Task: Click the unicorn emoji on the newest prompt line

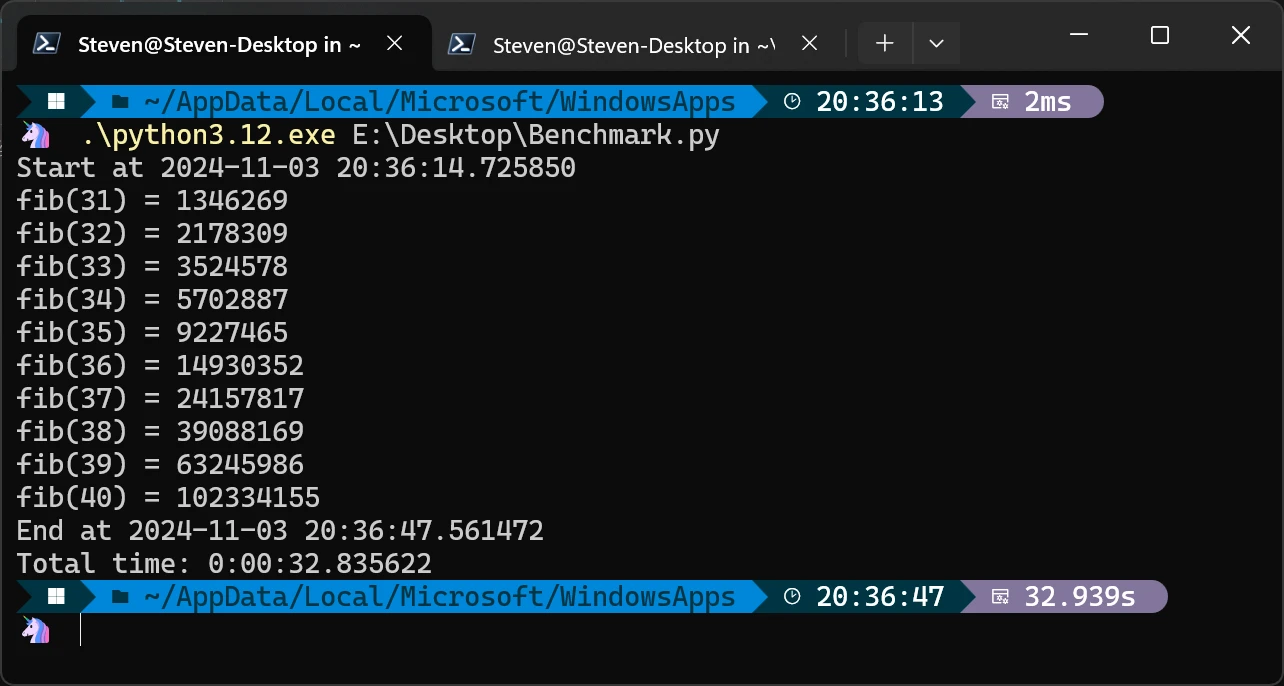Action: click(x=35, y=629)
